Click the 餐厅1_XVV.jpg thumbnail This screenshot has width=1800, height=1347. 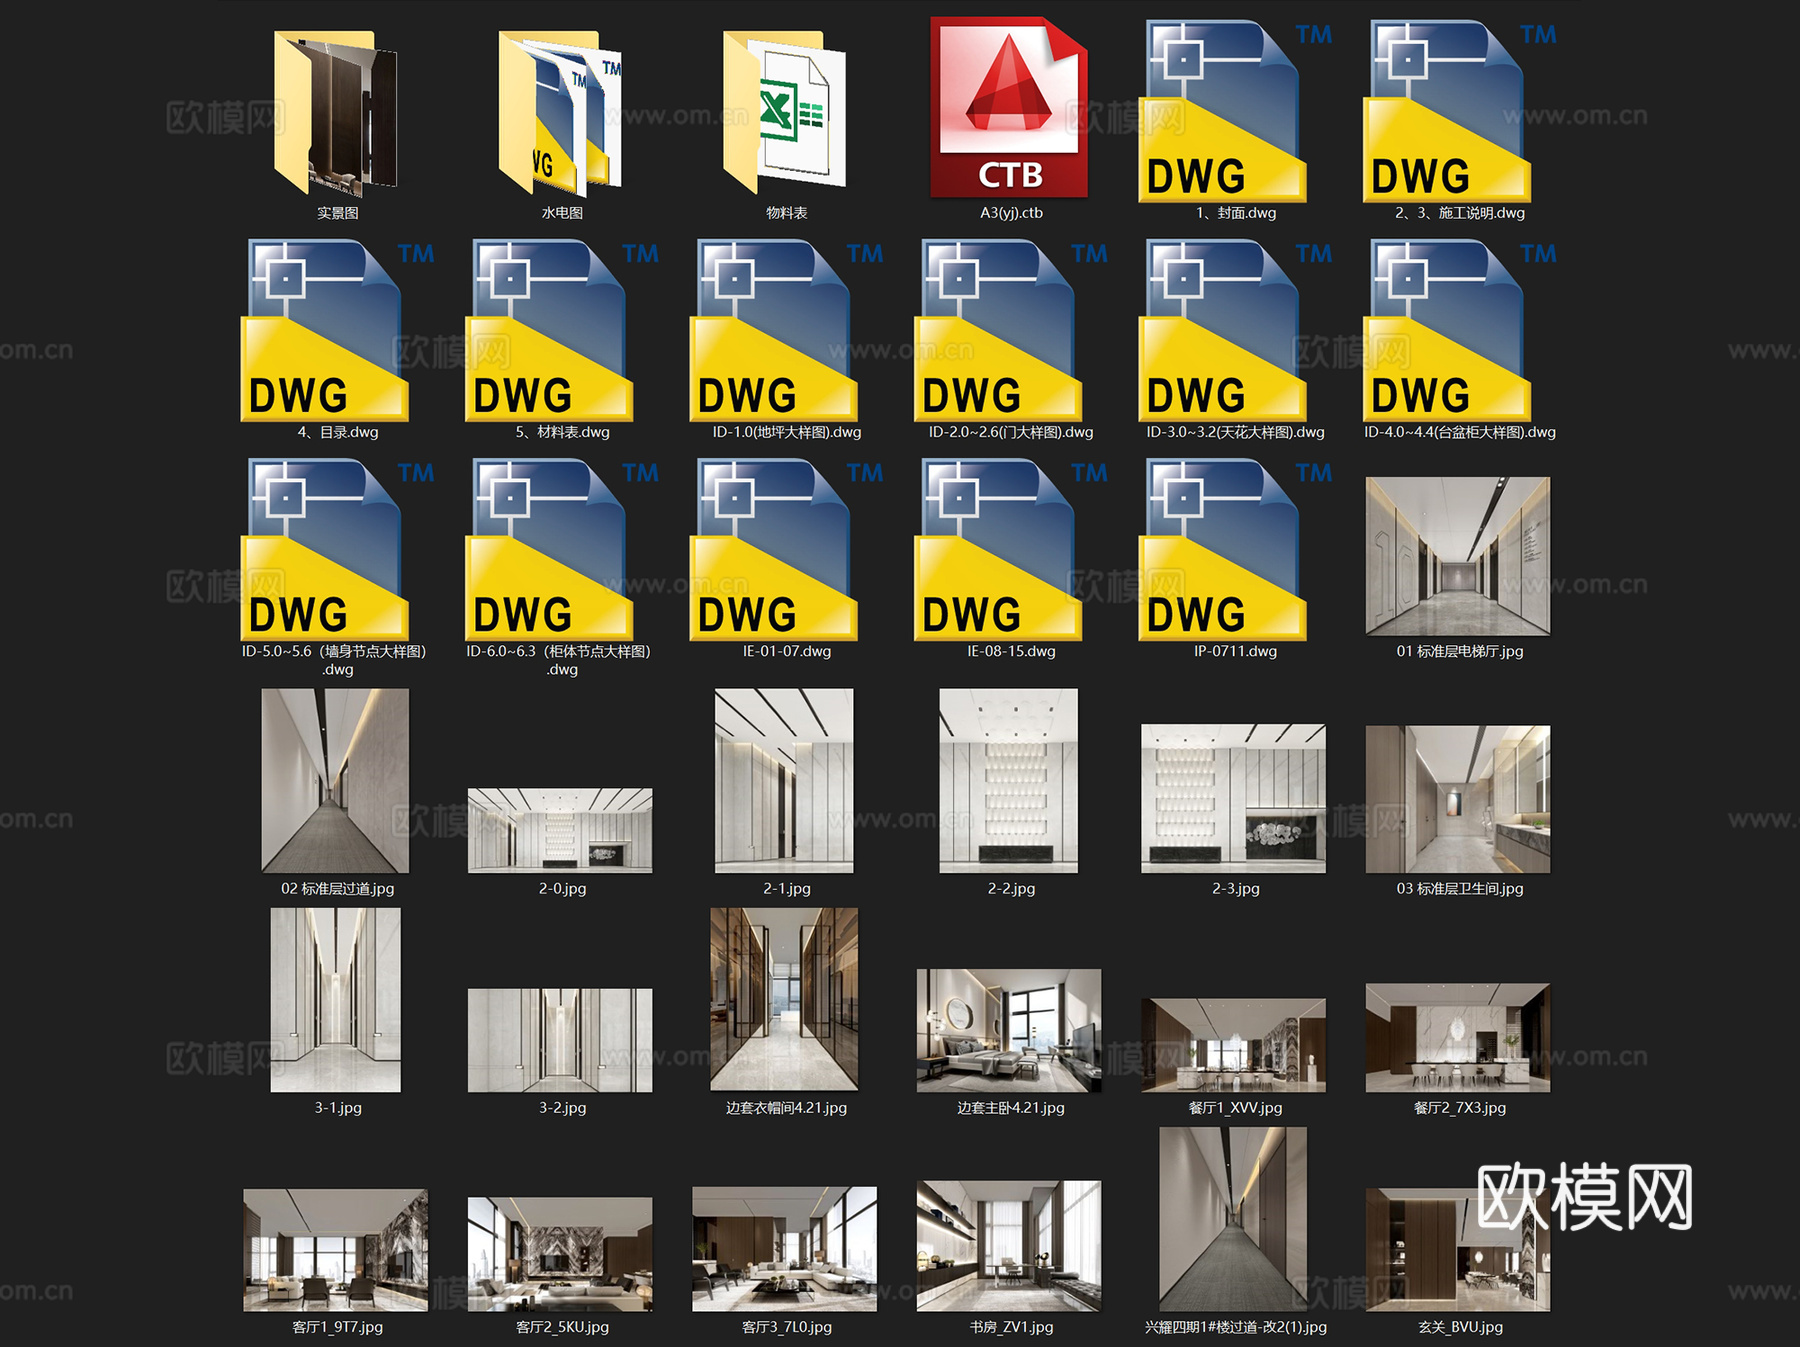(x=1233, y=1045)
